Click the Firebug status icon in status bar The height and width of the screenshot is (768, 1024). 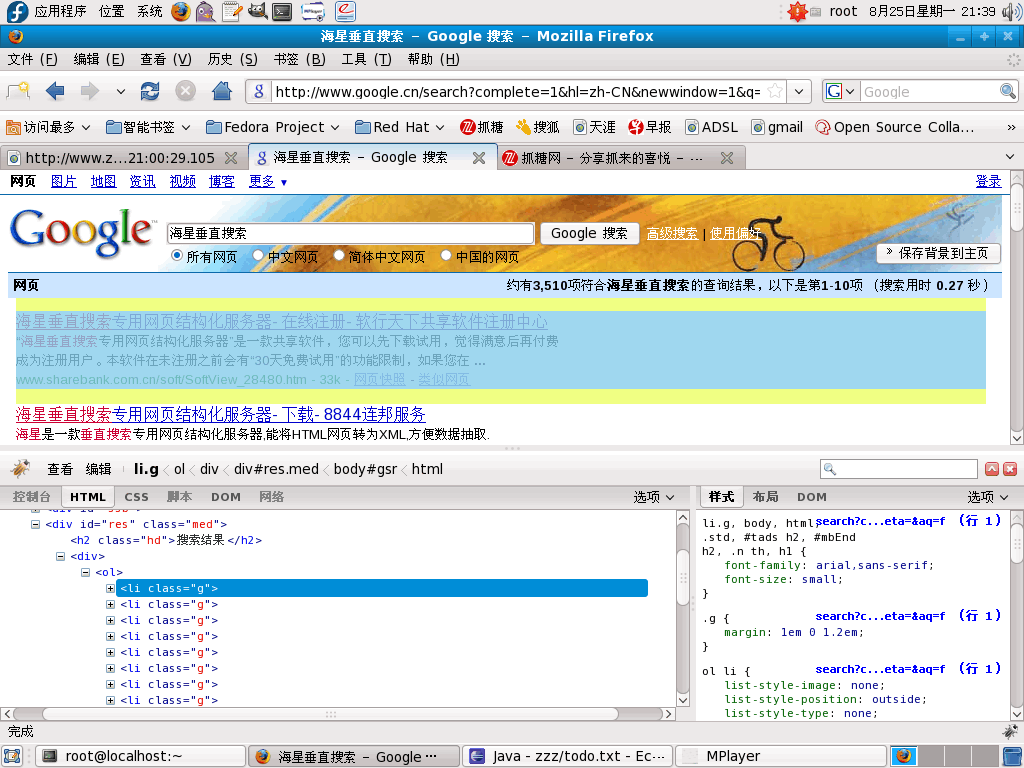pyautogui.click(x=1010, y=731)
